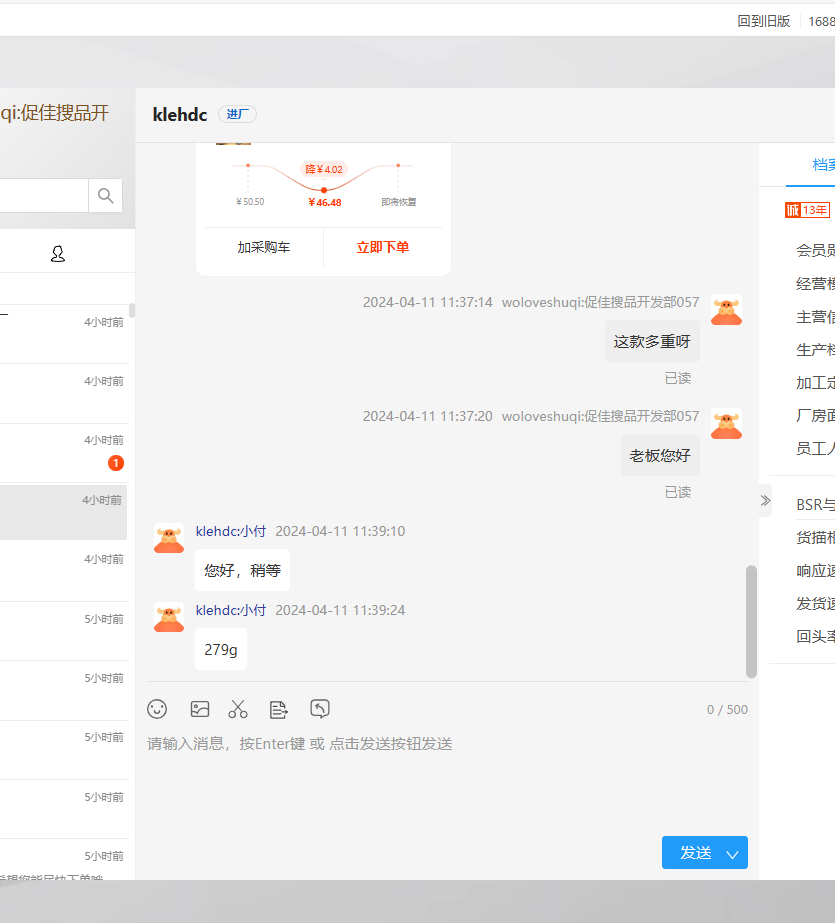This screenshot has width=835, height=923.
Task: Open the quick phrases document icon
Action: pyautogui.click(x=279, y=709)
